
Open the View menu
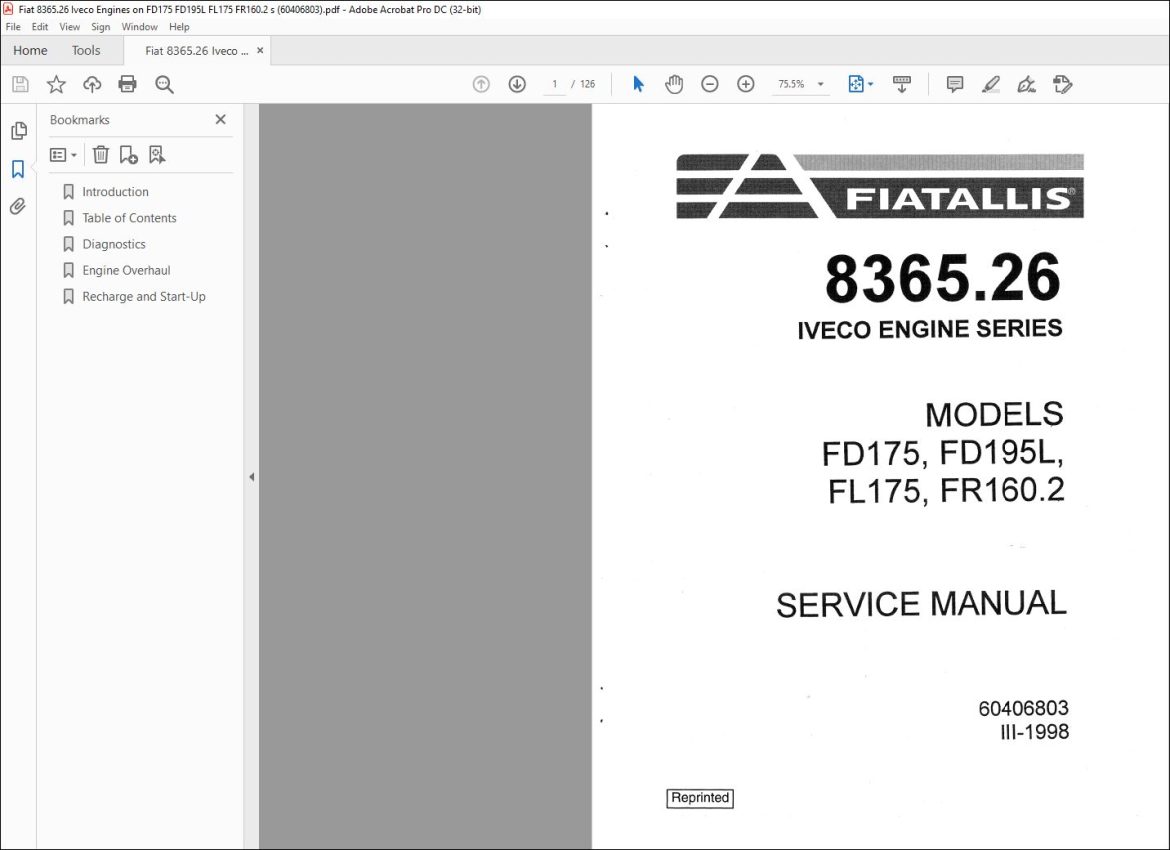click(x=69, y=27)
